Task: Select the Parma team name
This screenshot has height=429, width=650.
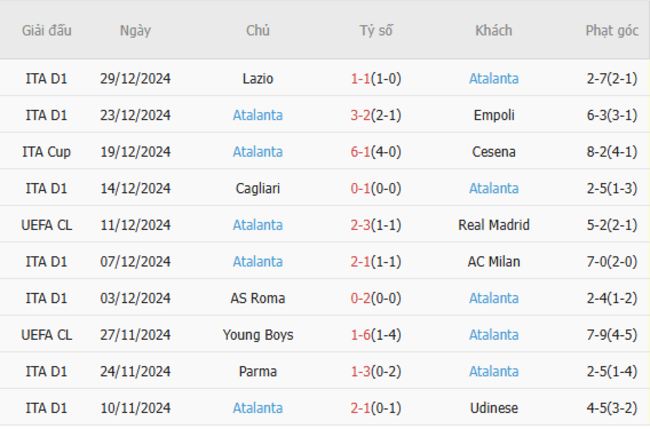Action: click(x=257, y=371)
